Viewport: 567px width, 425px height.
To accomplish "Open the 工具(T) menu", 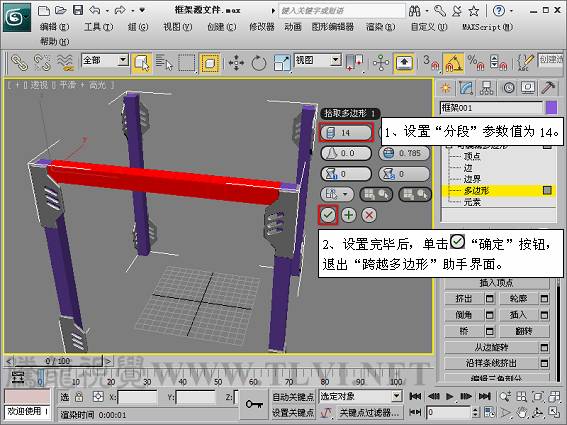I will pos(98,27).
